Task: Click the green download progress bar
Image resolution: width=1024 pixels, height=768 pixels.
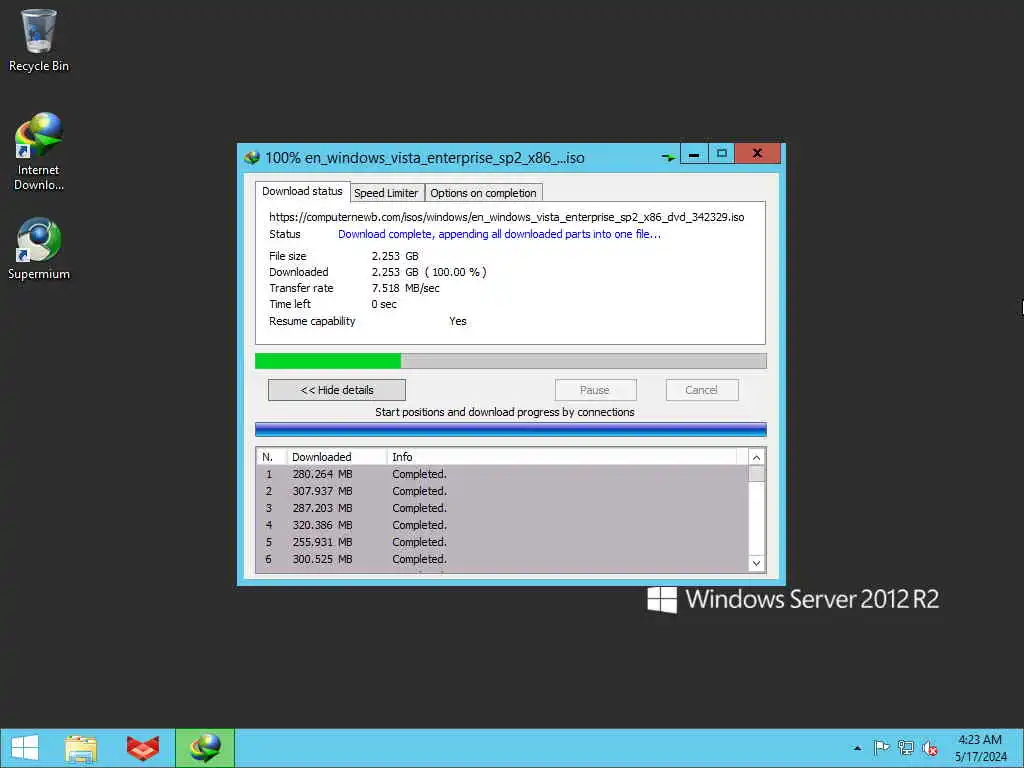Action: pyautogui.click(x=511, y=360)
